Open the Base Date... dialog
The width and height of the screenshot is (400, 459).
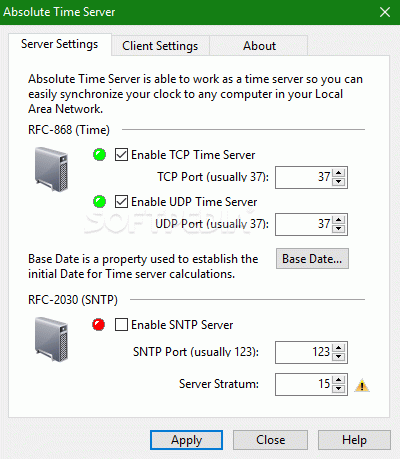[312, 259]
